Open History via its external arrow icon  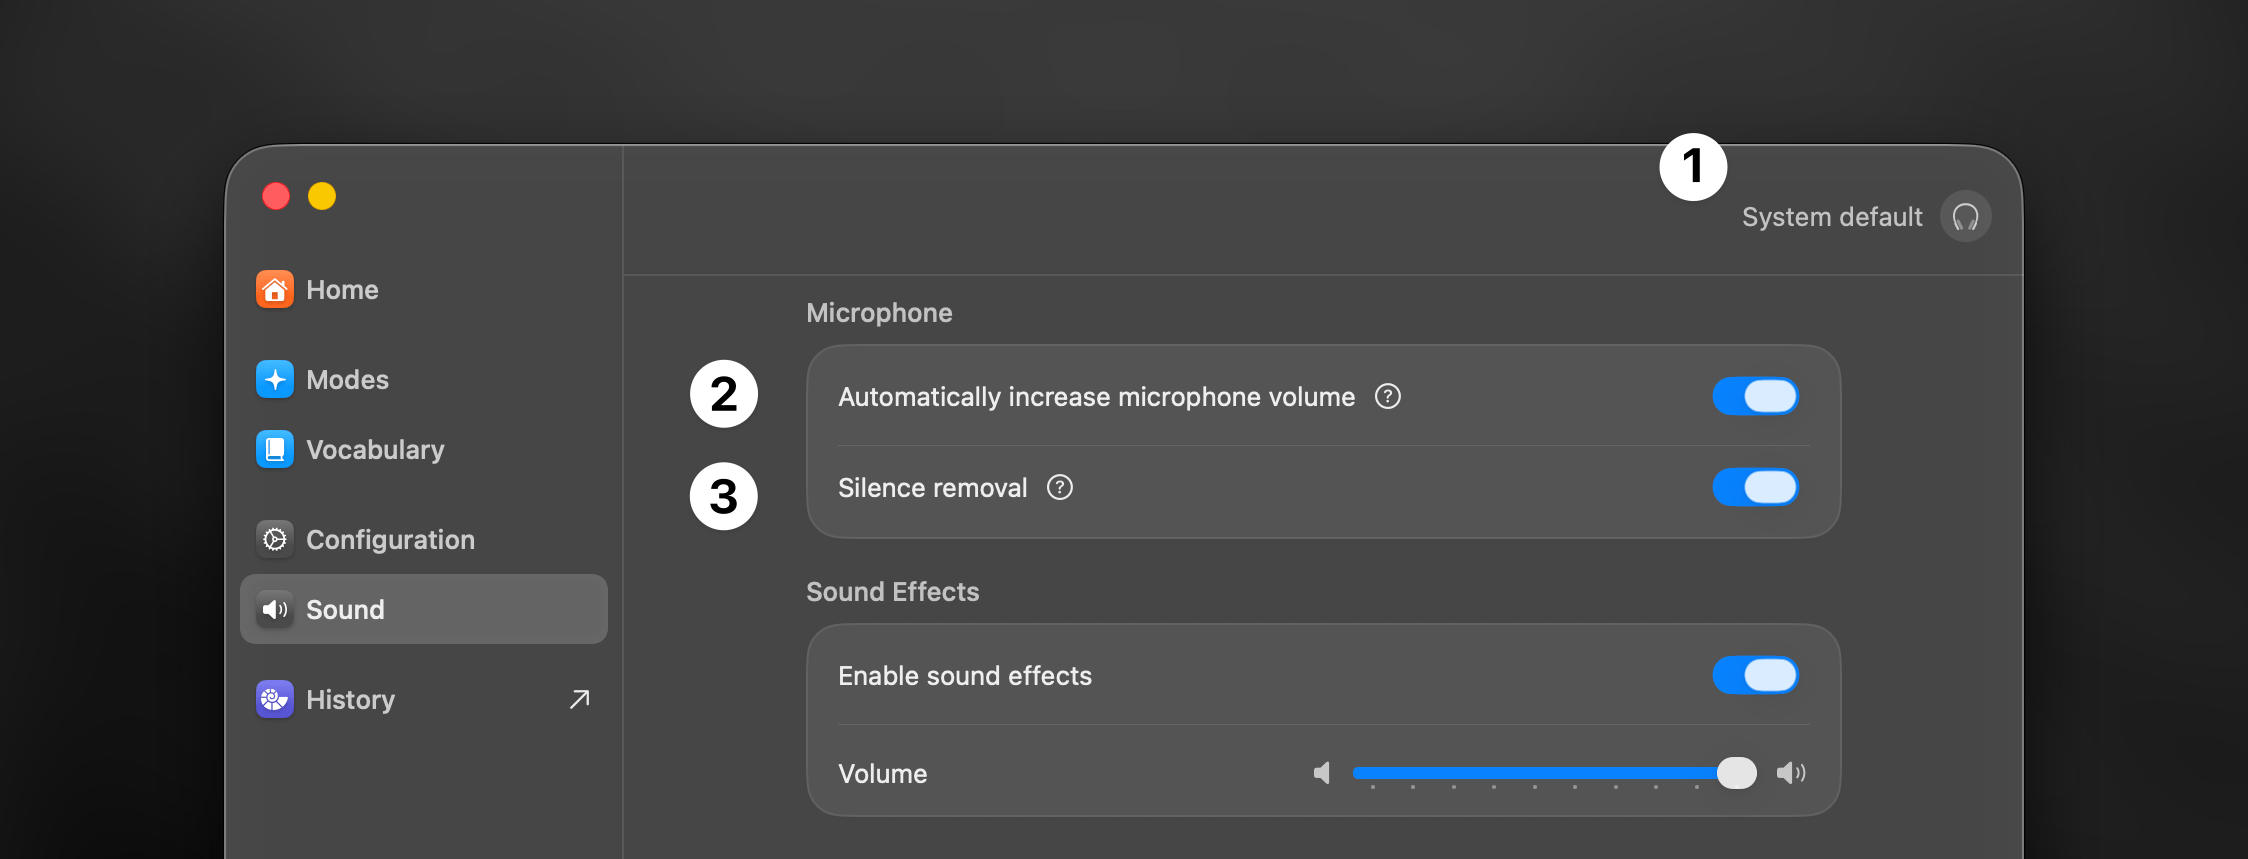pyautogui.click(x=580, y=699)
